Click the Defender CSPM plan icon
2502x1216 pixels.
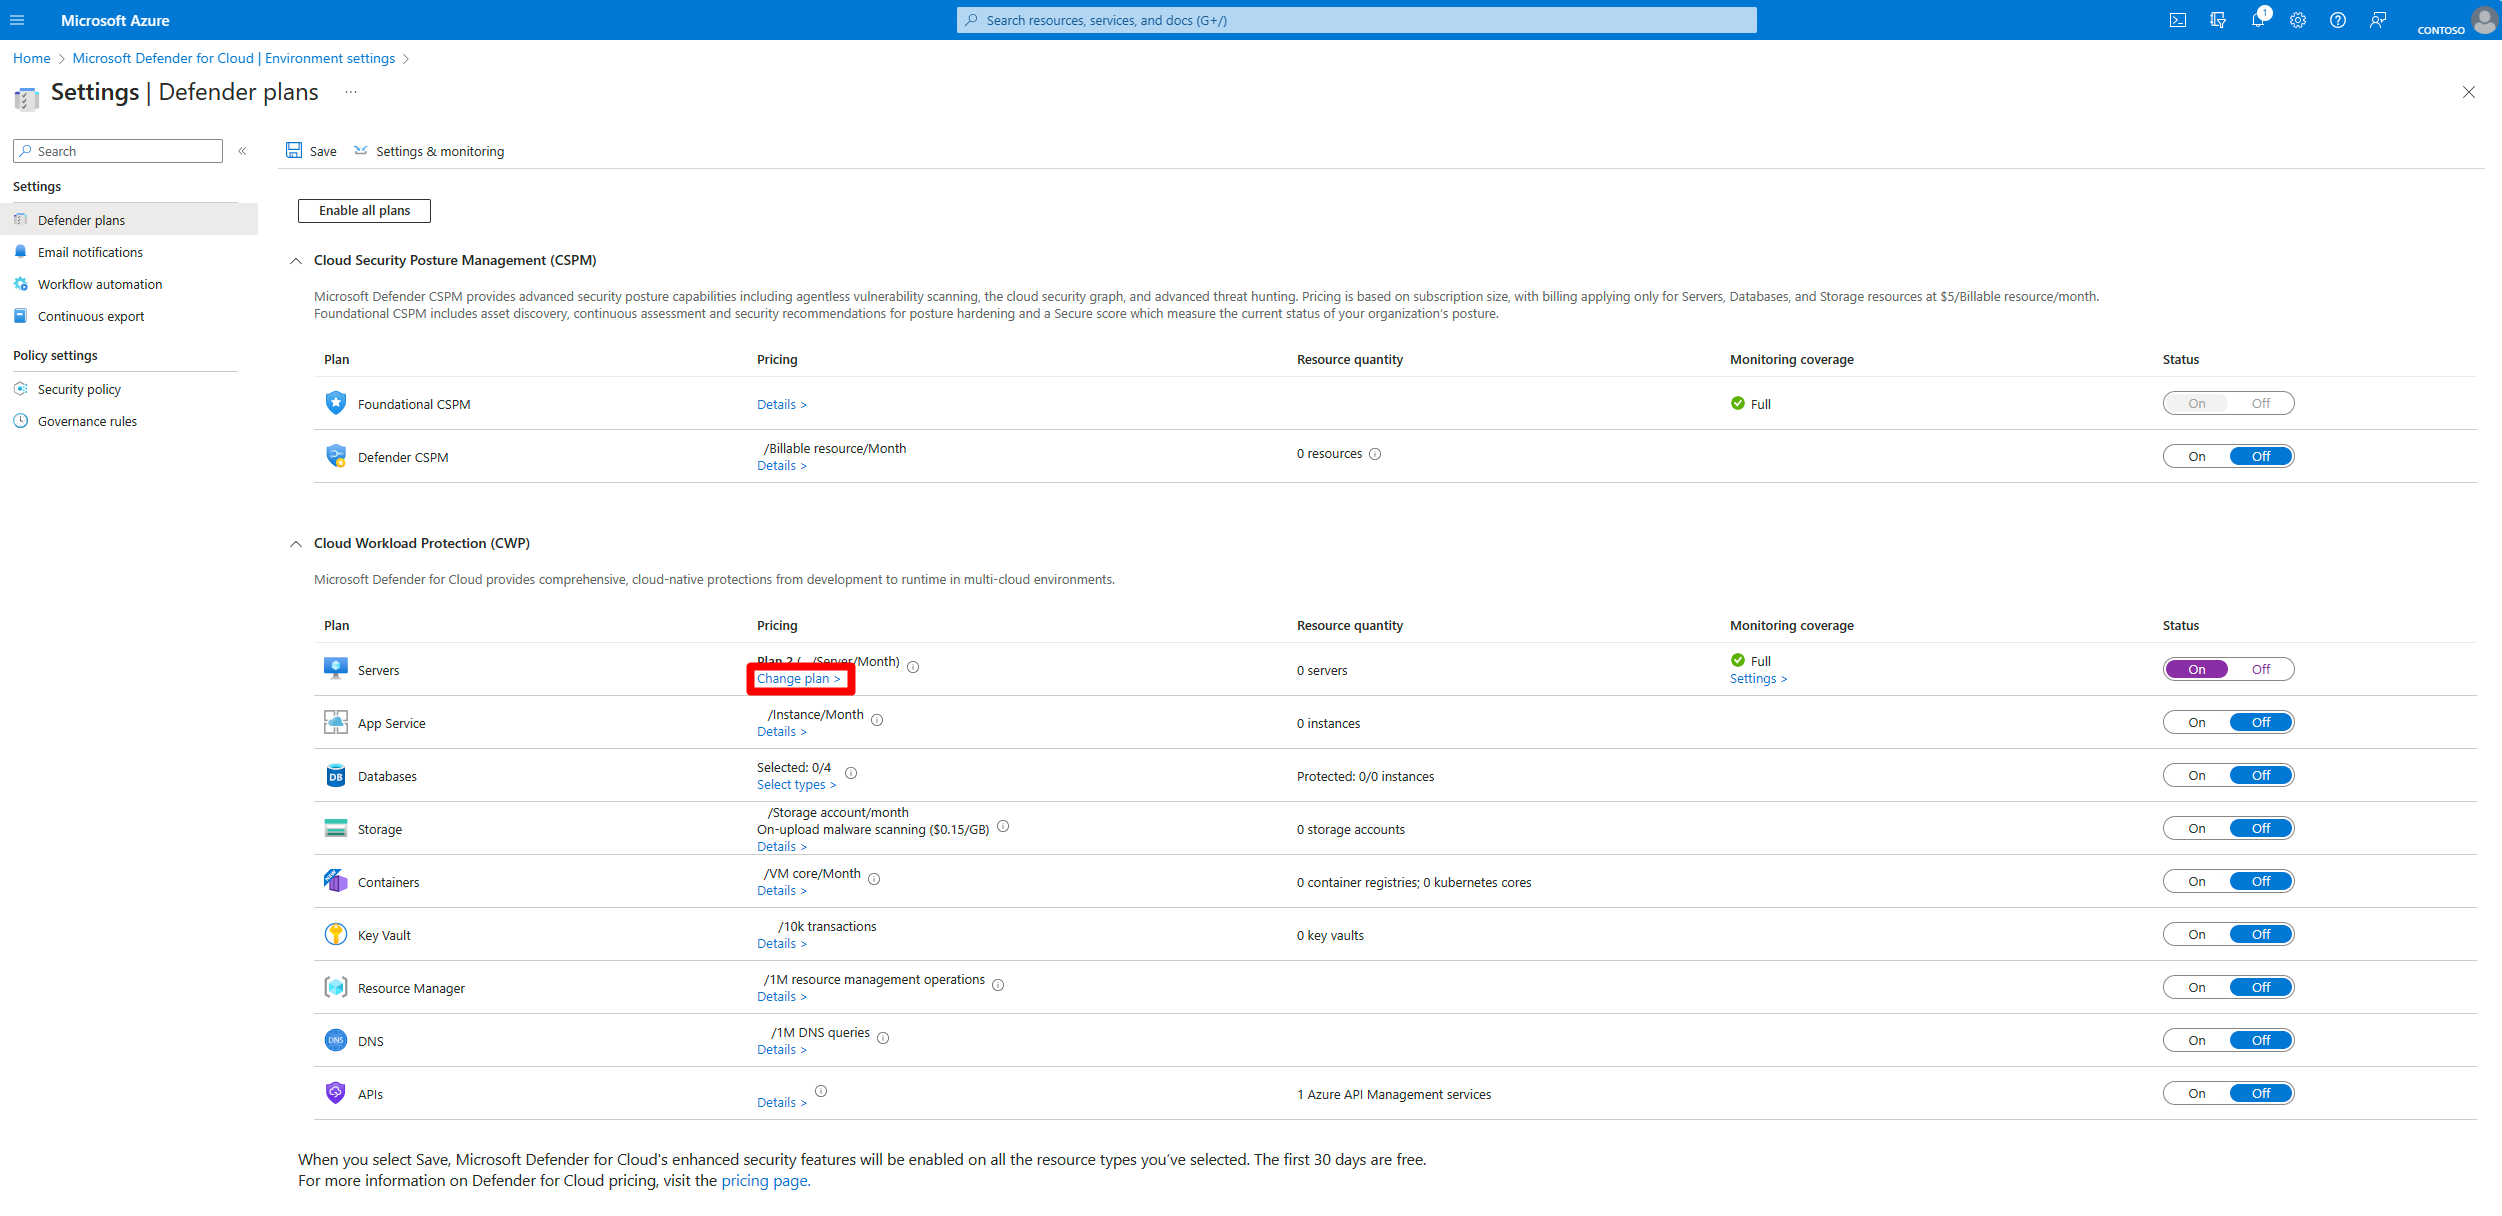335,455
